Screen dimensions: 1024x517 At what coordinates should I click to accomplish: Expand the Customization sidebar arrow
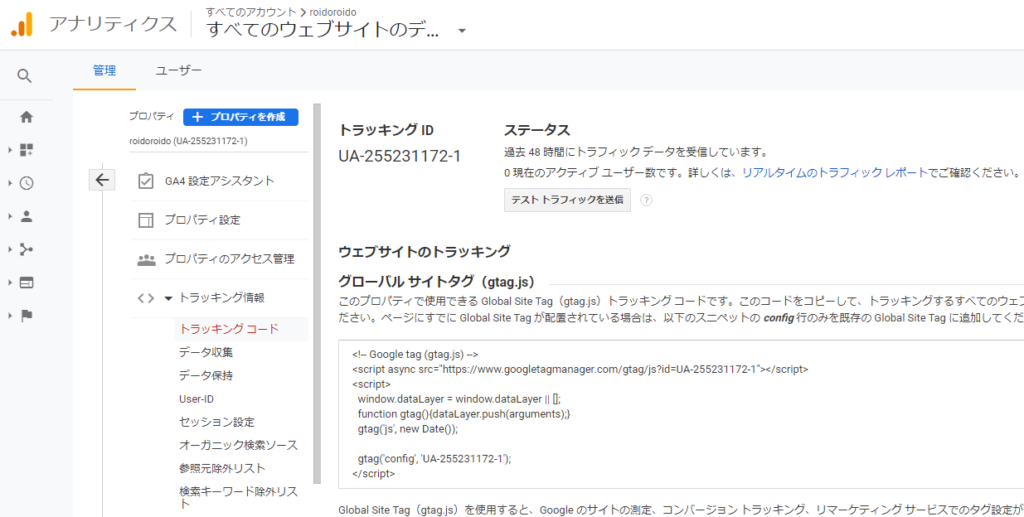click(x=10, y=151)
